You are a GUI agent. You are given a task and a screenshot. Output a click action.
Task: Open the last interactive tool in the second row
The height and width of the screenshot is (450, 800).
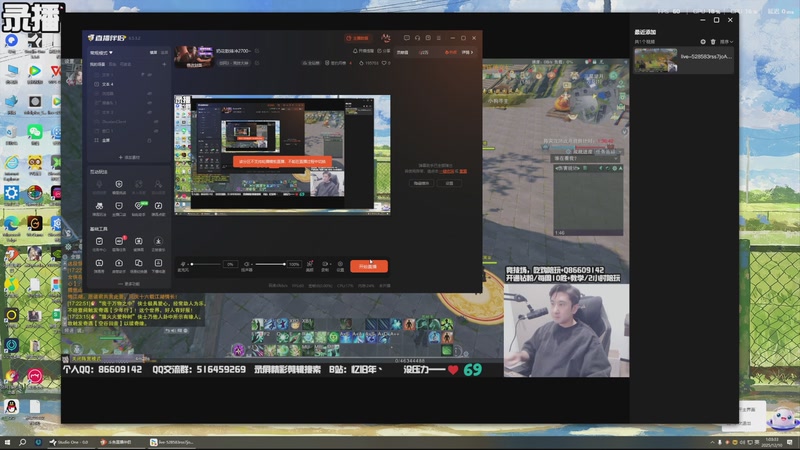(x=158, y=207)
